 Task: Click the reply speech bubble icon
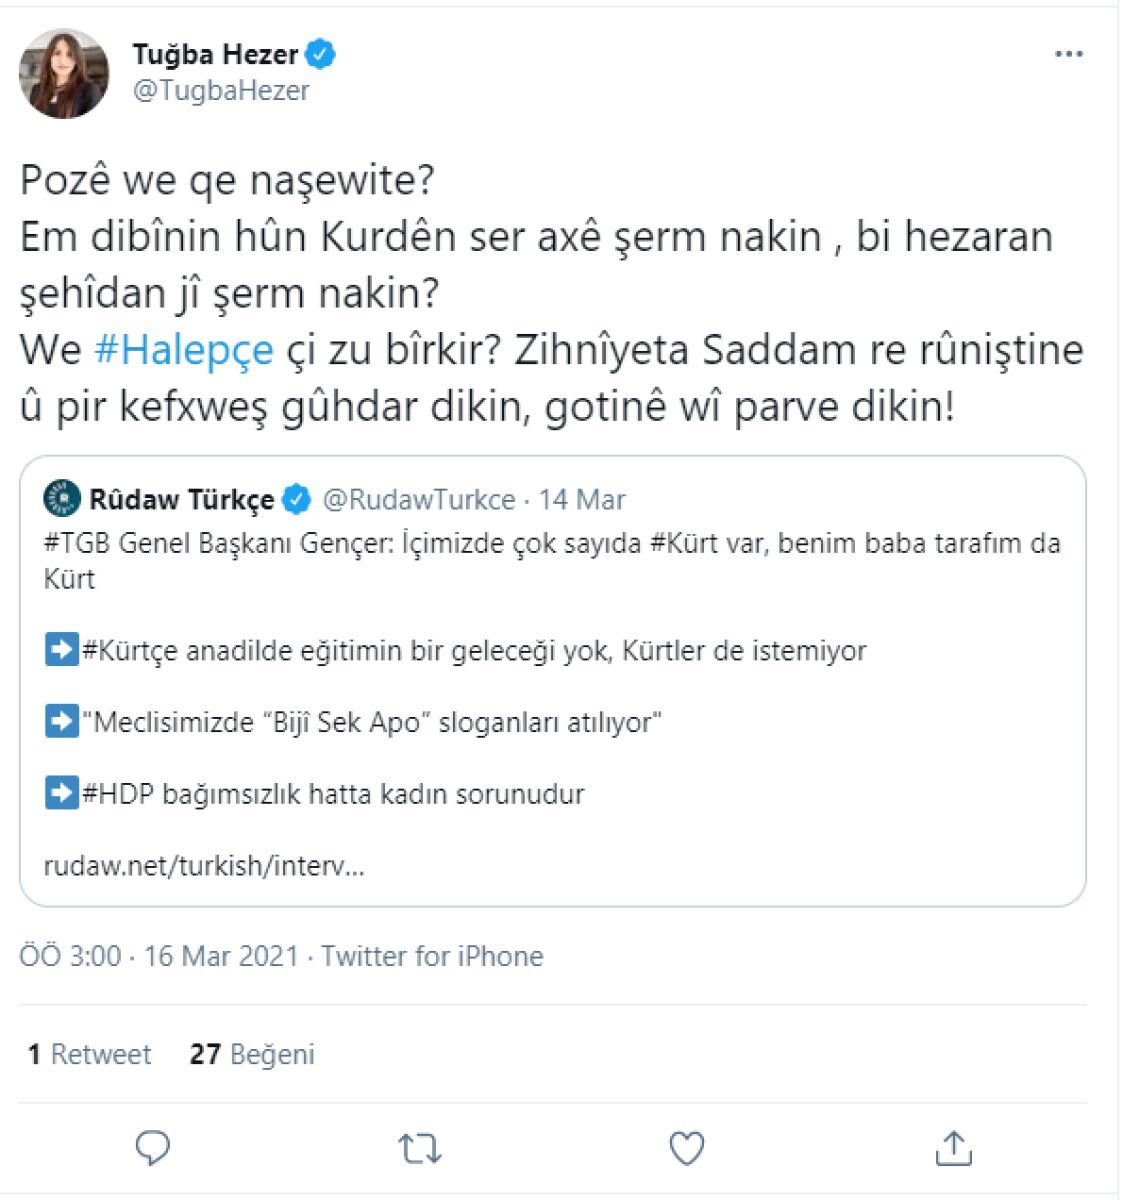click(x=153, y=1148)
